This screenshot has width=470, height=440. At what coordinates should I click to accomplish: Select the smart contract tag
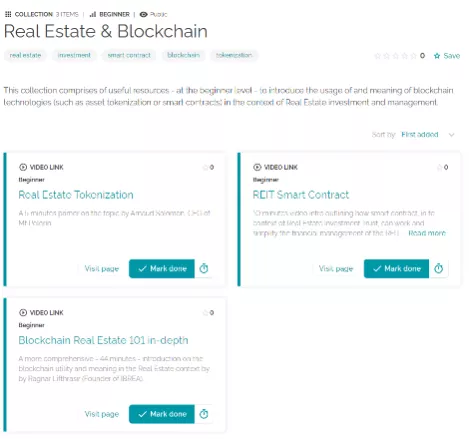(x=129, y=55)
